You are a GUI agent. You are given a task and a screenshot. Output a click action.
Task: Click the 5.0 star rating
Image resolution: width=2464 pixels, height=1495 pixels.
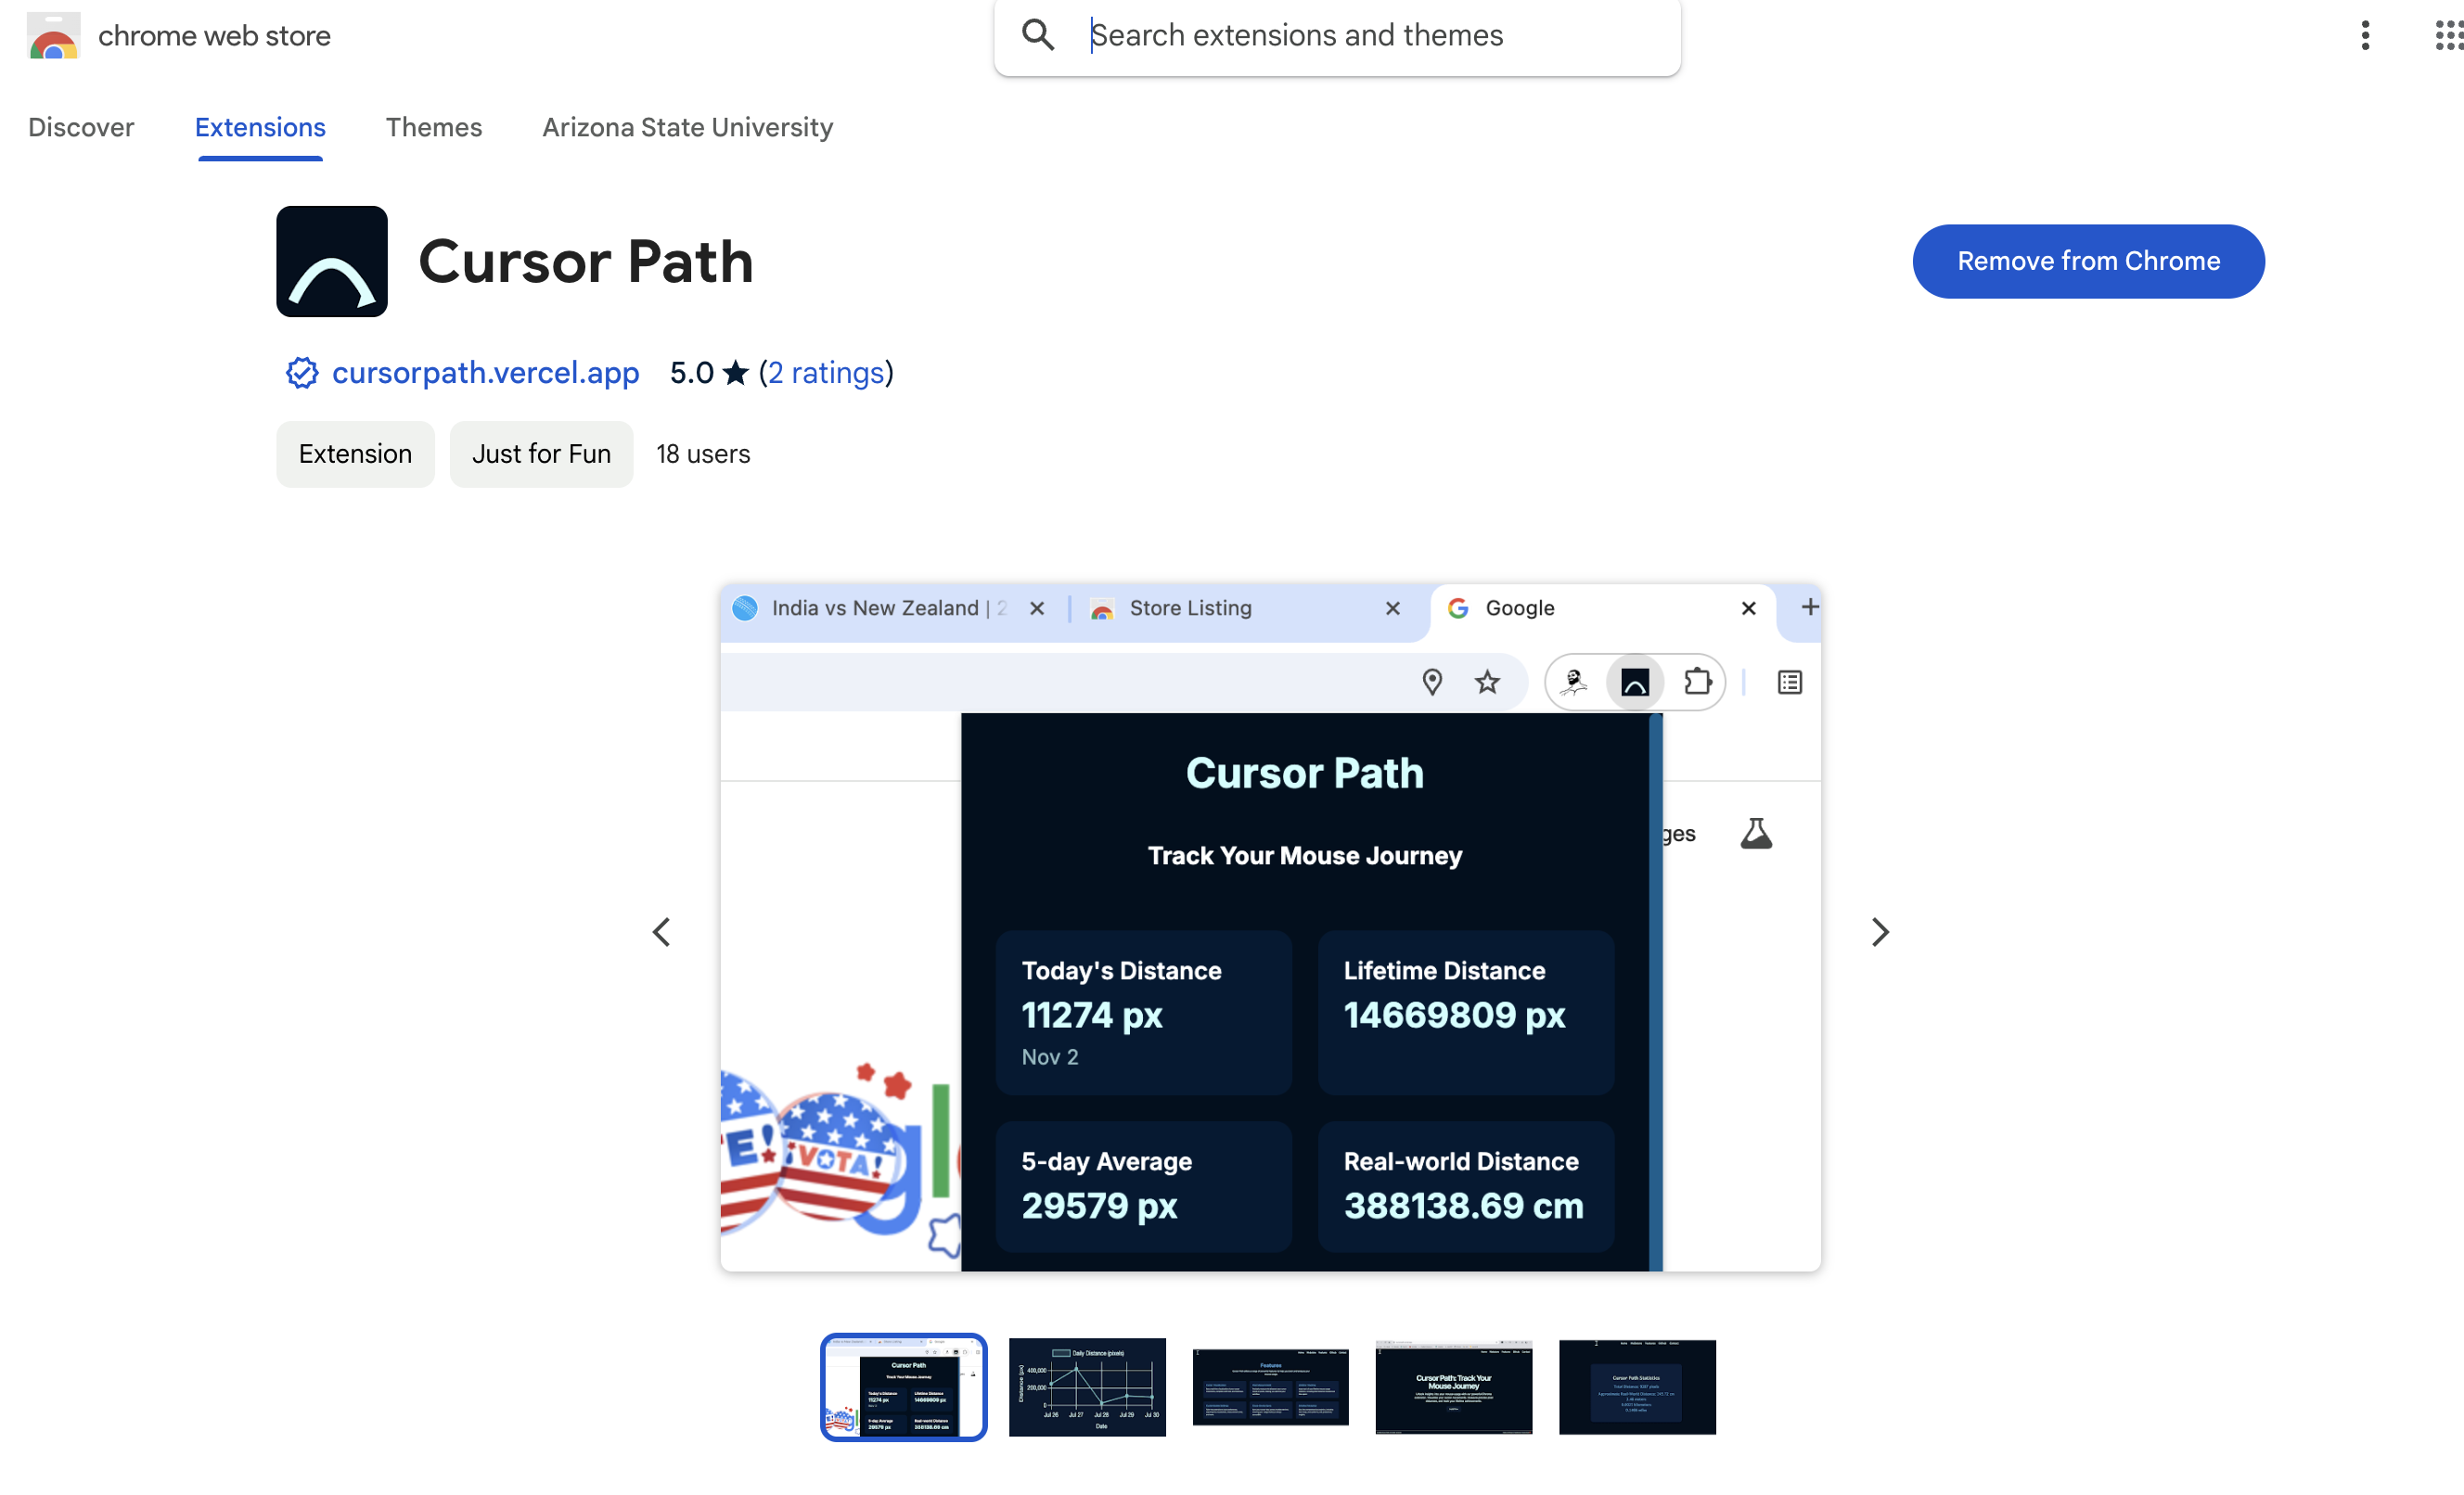click(x=709, y=373)
